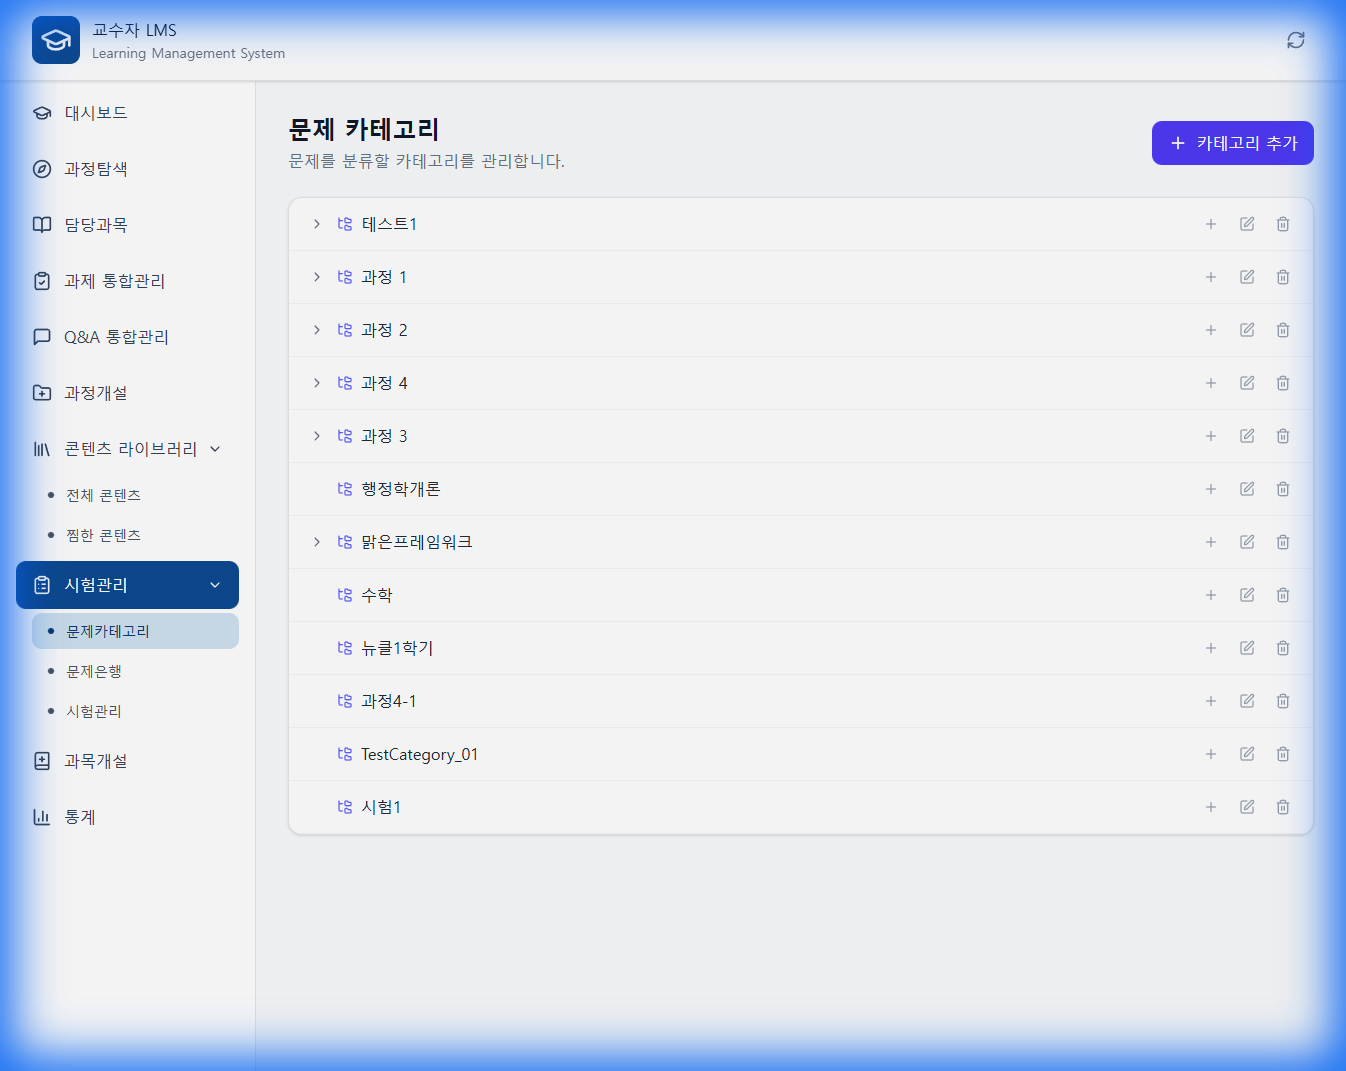Click the 카테고리 추가 button
This screenshot has height=1071, width=1346.
1232,143
